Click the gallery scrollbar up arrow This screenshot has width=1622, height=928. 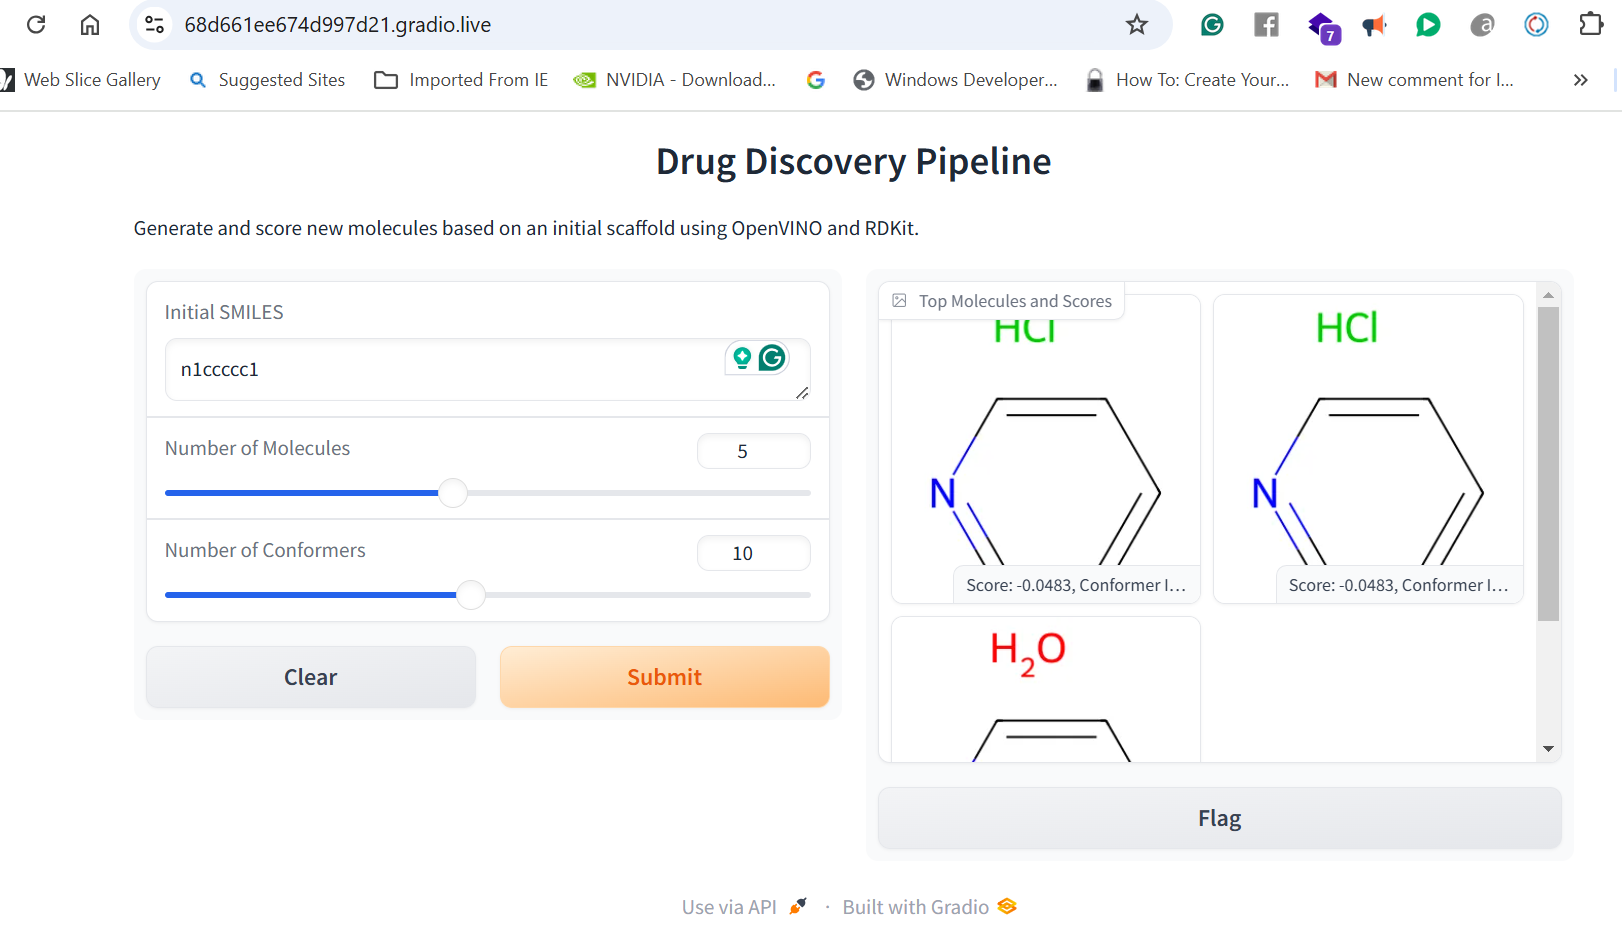(x=1548, y=295)
